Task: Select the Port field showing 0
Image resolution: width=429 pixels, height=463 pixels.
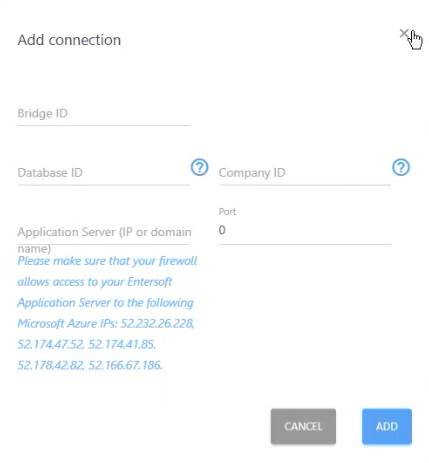Action: click(305, 230)
